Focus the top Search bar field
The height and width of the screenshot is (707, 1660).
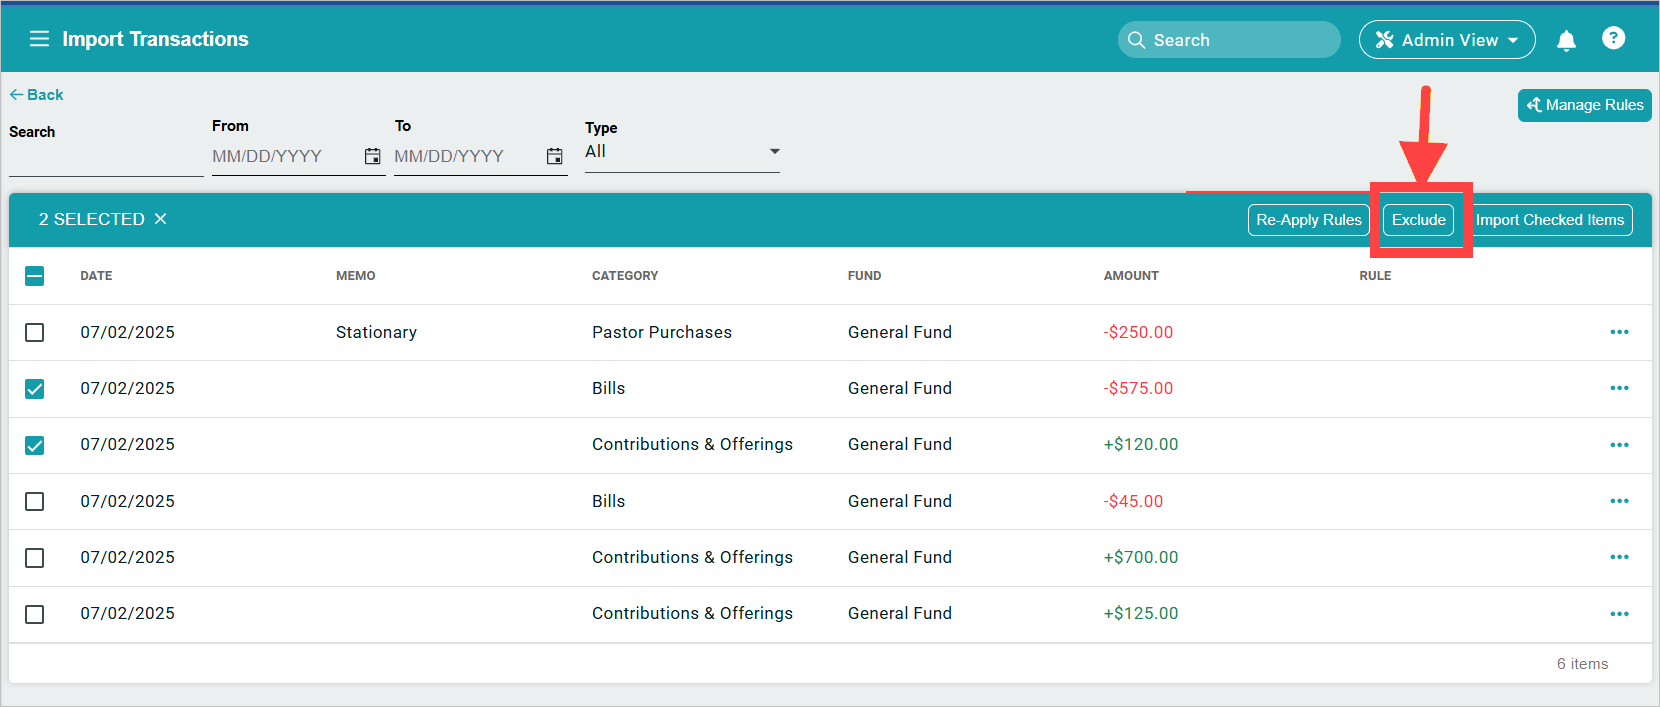(1229, 40)
